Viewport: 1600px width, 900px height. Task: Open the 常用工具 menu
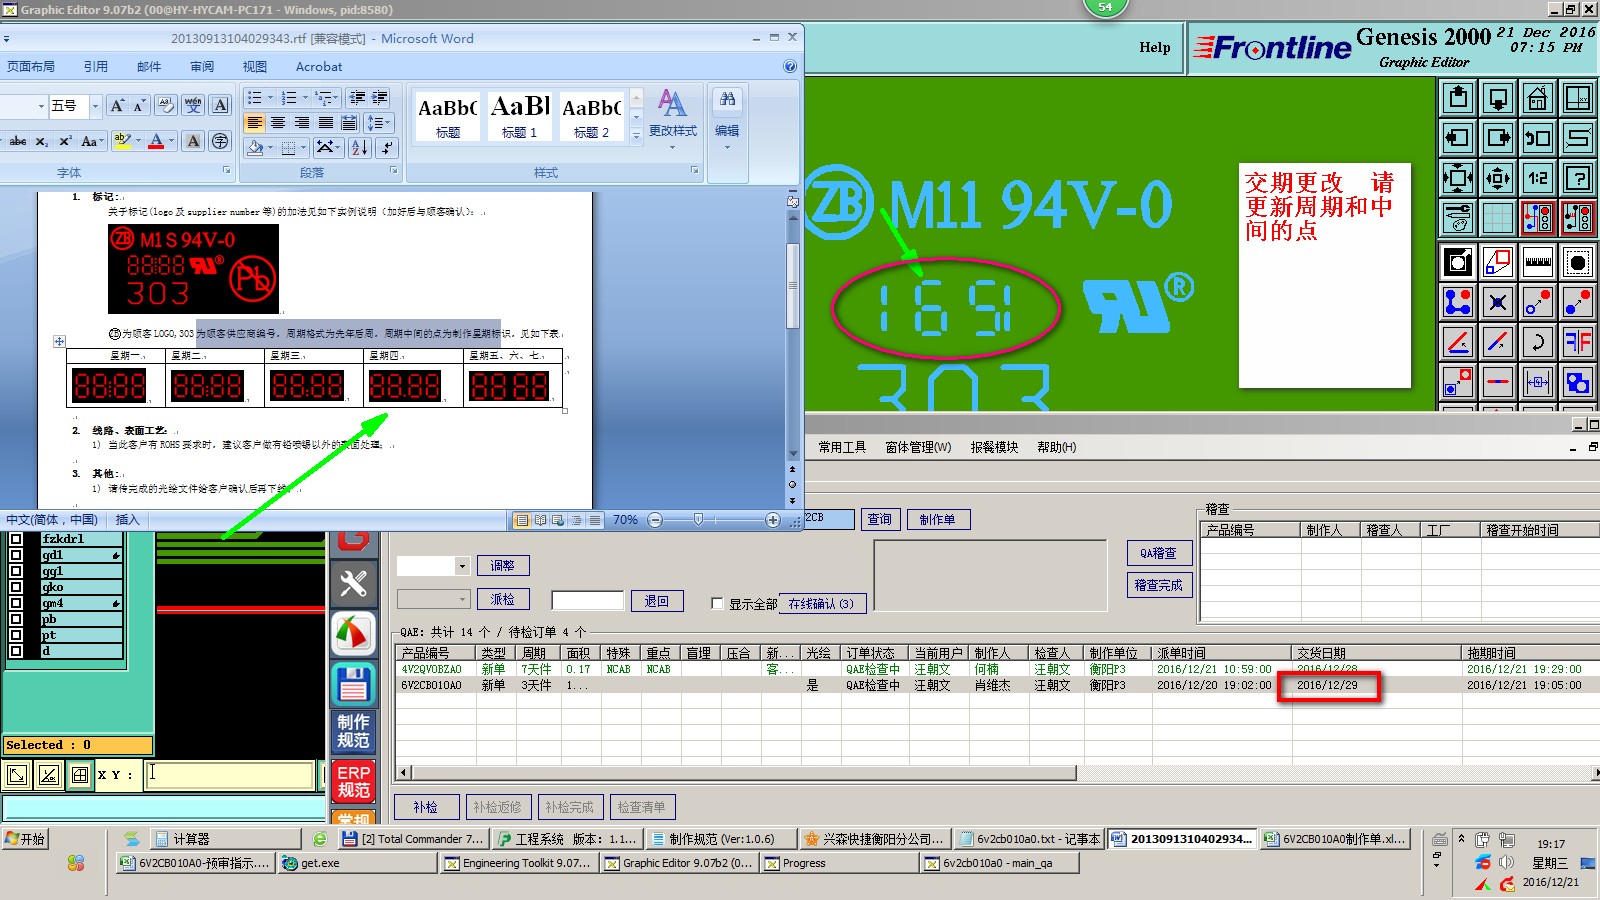(842, 447)
